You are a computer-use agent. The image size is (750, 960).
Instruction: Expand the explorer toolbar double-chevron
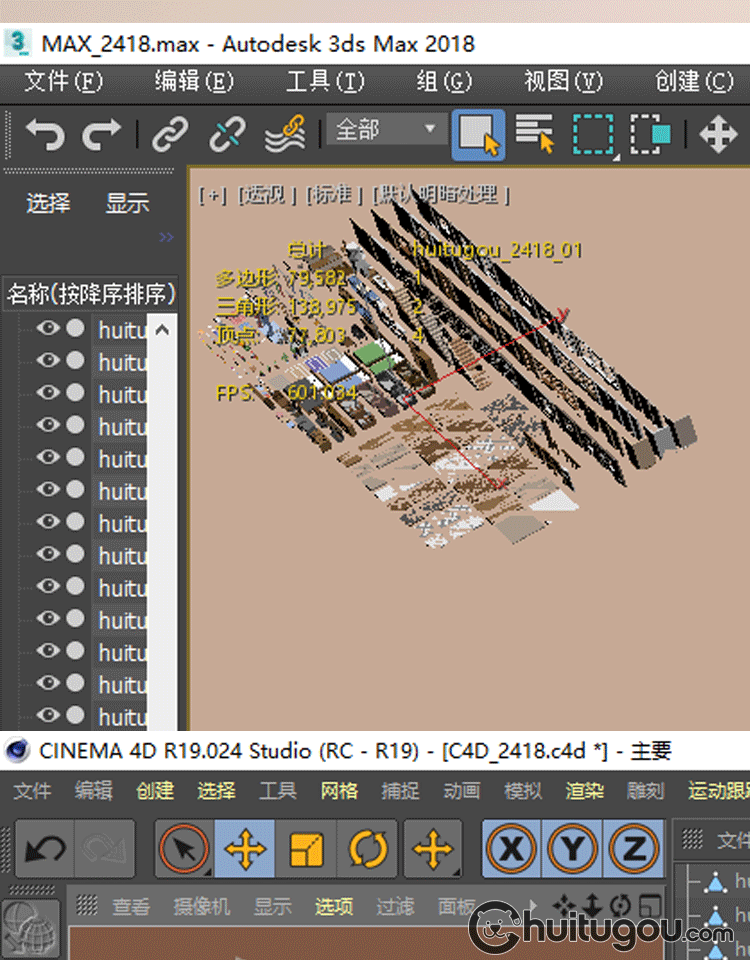(x=167, y=237)
